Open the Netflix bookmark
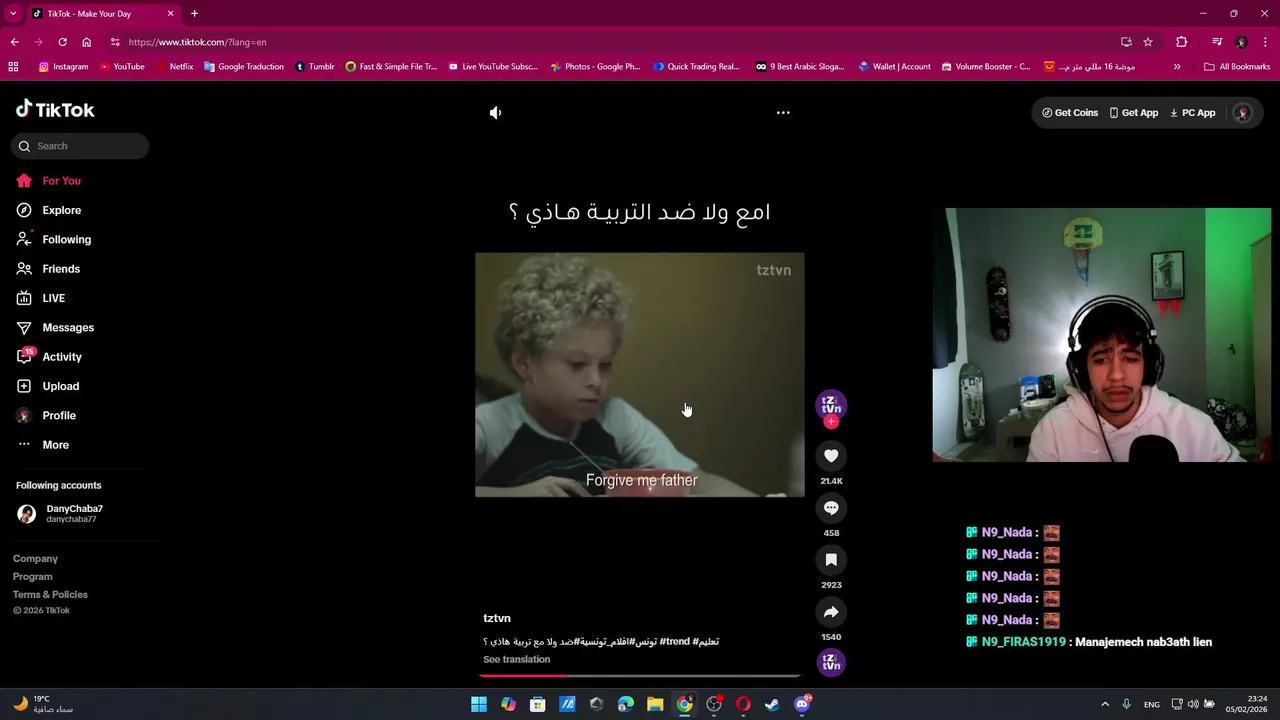The width and height of the screenshot is (1280, 720). [174, 67]
